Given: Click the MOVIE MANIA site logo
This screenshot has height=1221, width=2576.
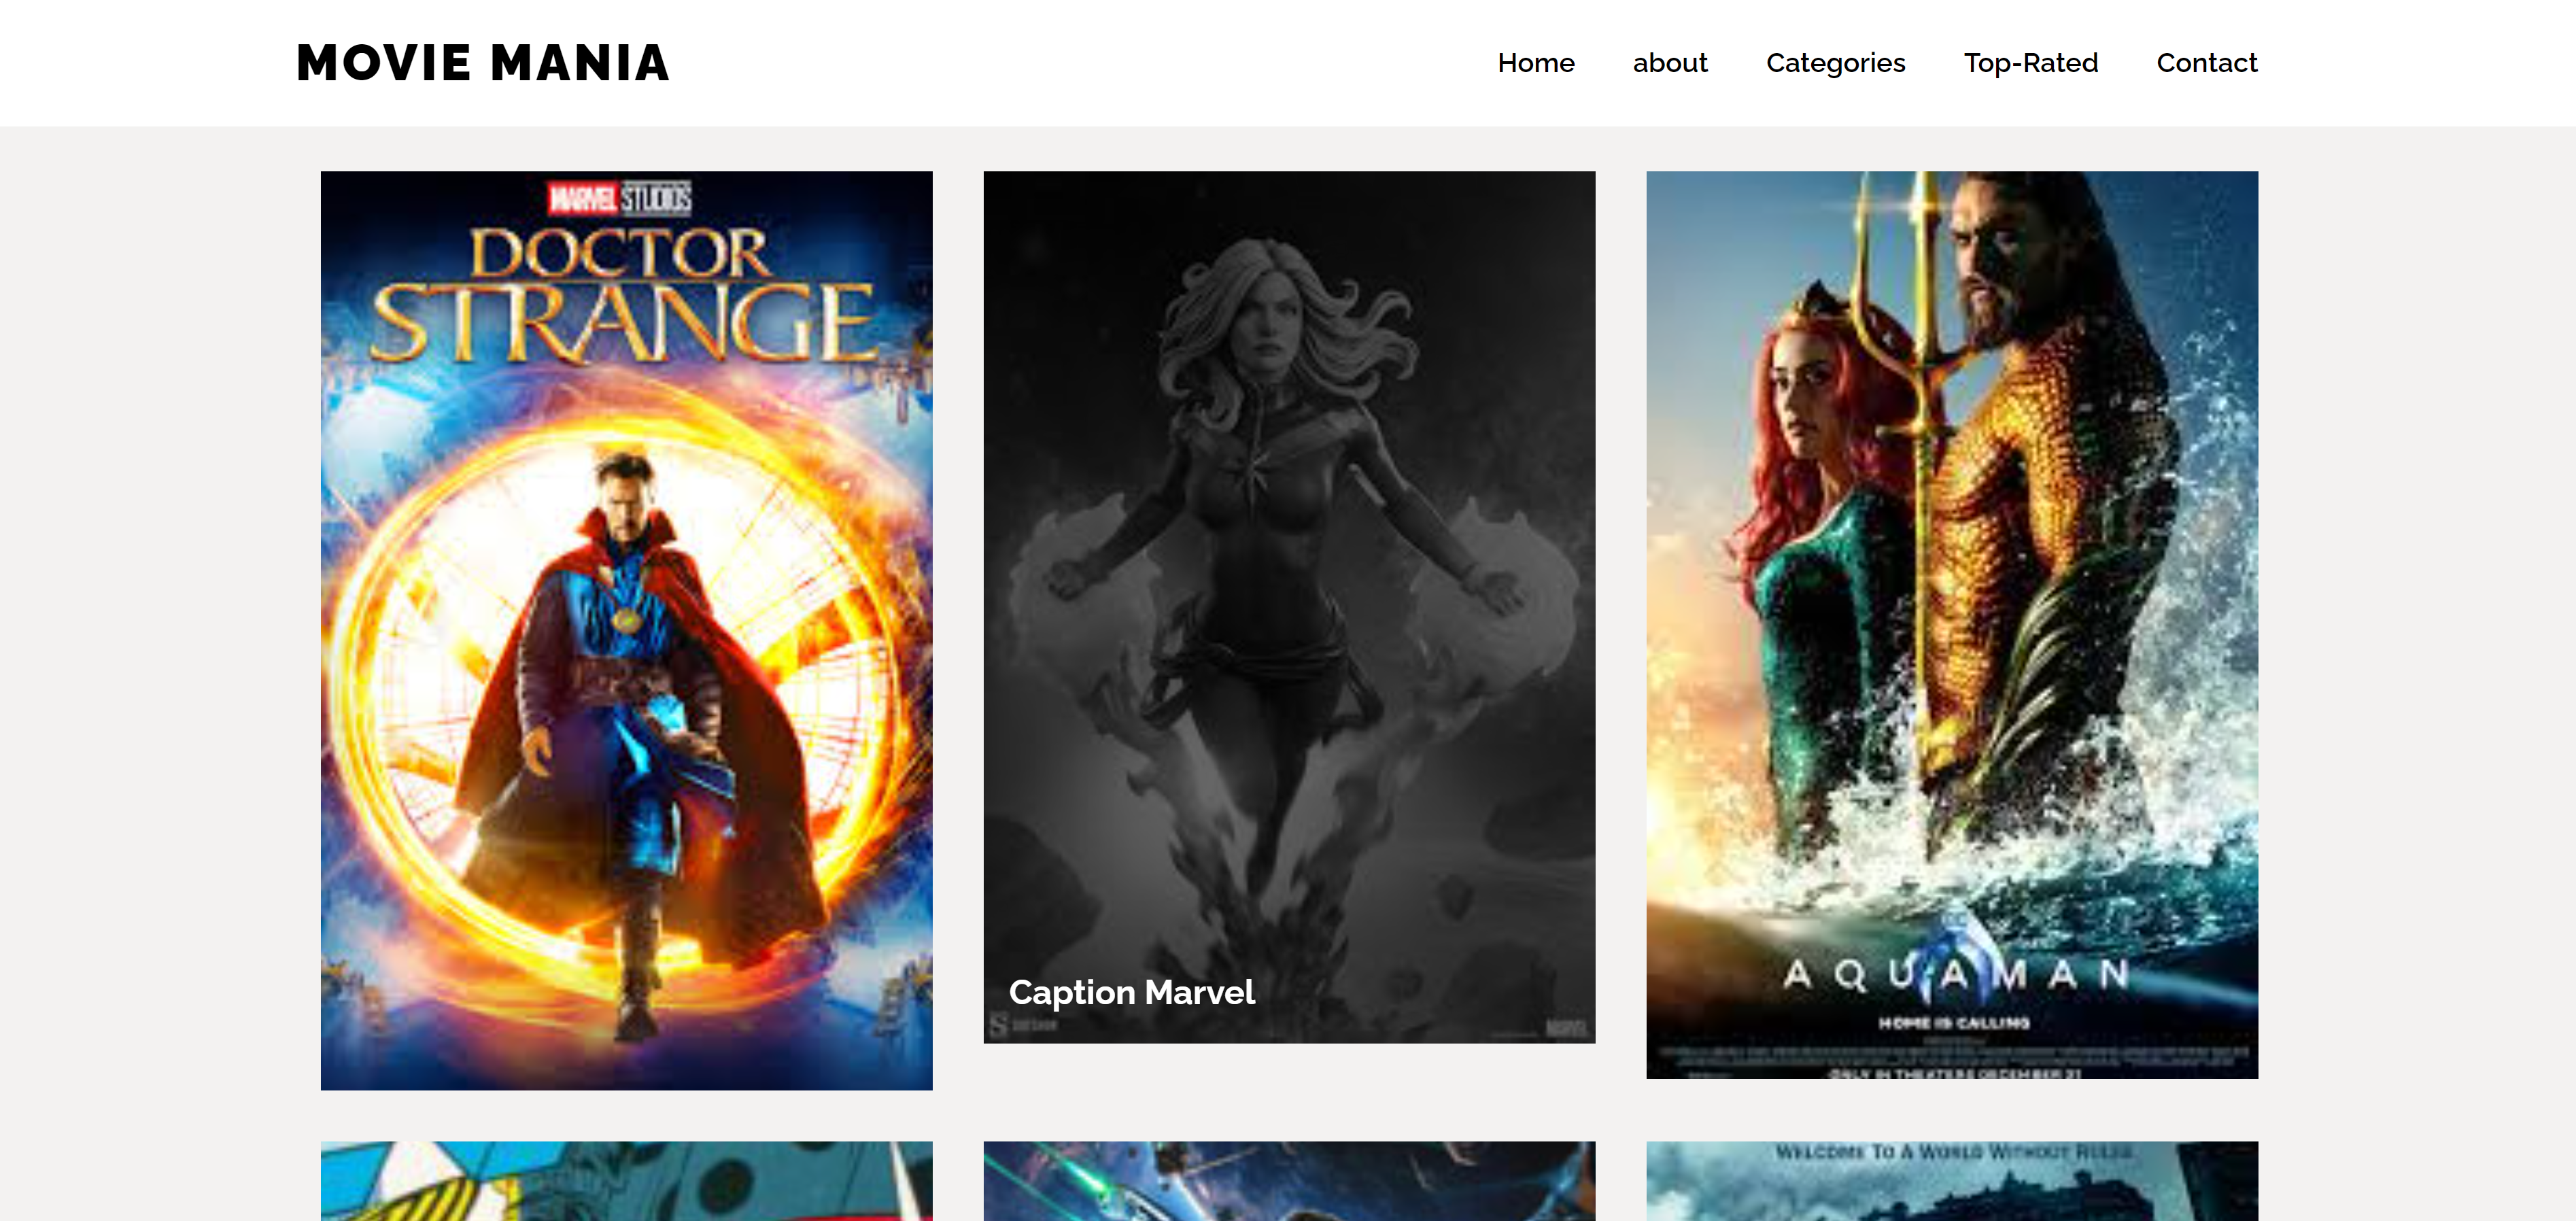Looking at the screenshot, I should click(x=483, y=63).
